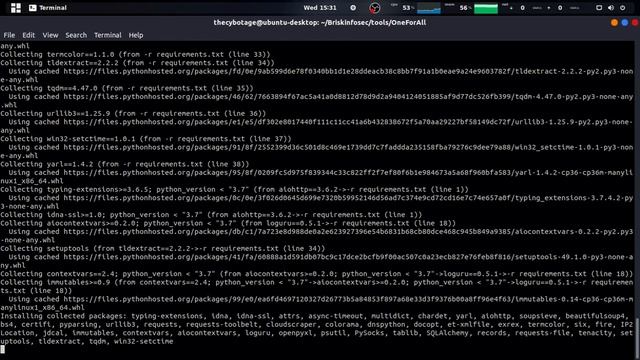Open the memory usage green graph

pyautogui.click(x=486, y=8)
